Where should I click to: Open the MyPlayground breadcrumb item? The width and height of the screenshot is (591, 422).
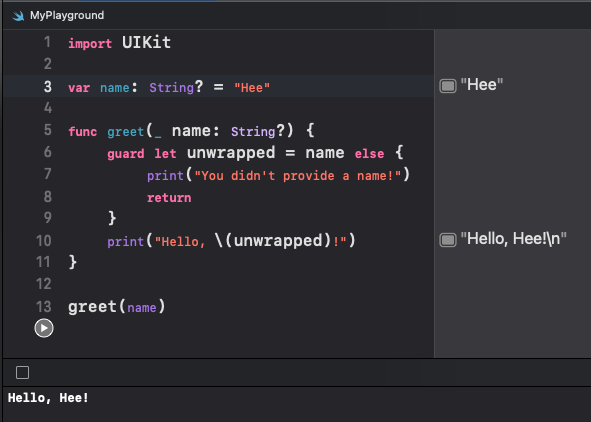(x=67, y=15)
